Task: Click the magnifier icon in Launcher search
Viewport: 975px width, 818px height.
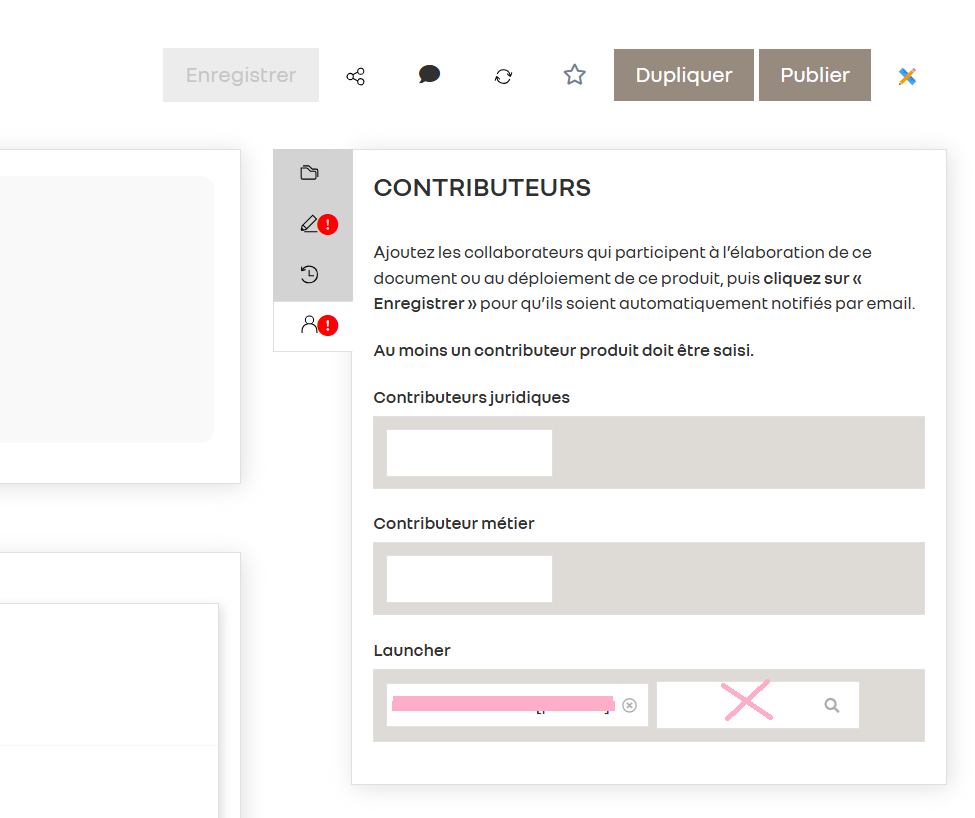Action: pos(831,705)
